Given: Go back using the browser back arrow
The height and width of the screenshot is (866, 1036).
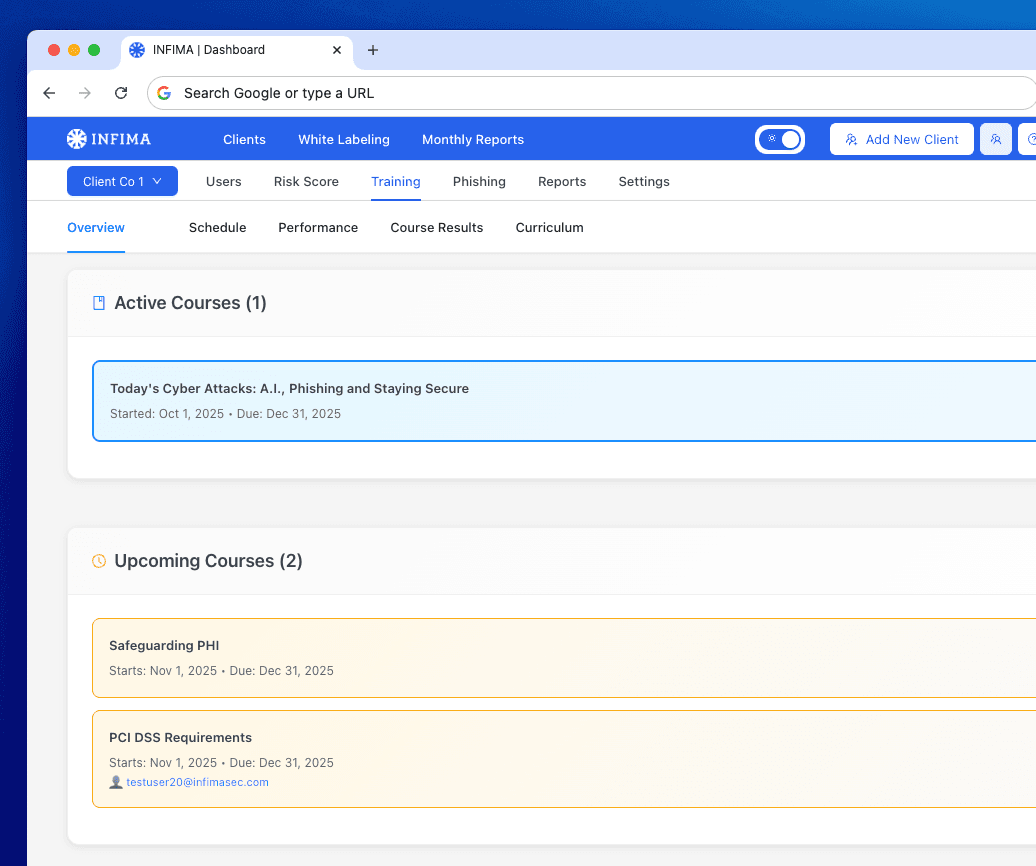Looking at the screenshot, I should (x=49, y=93).
